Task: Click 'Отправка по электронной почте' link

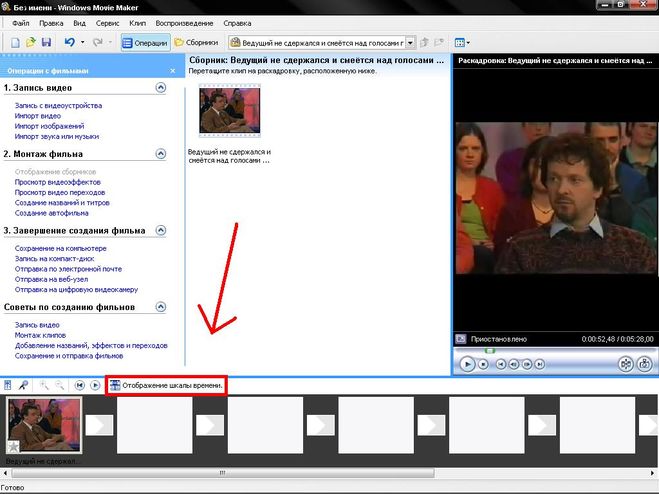Action: pos(69,269)
